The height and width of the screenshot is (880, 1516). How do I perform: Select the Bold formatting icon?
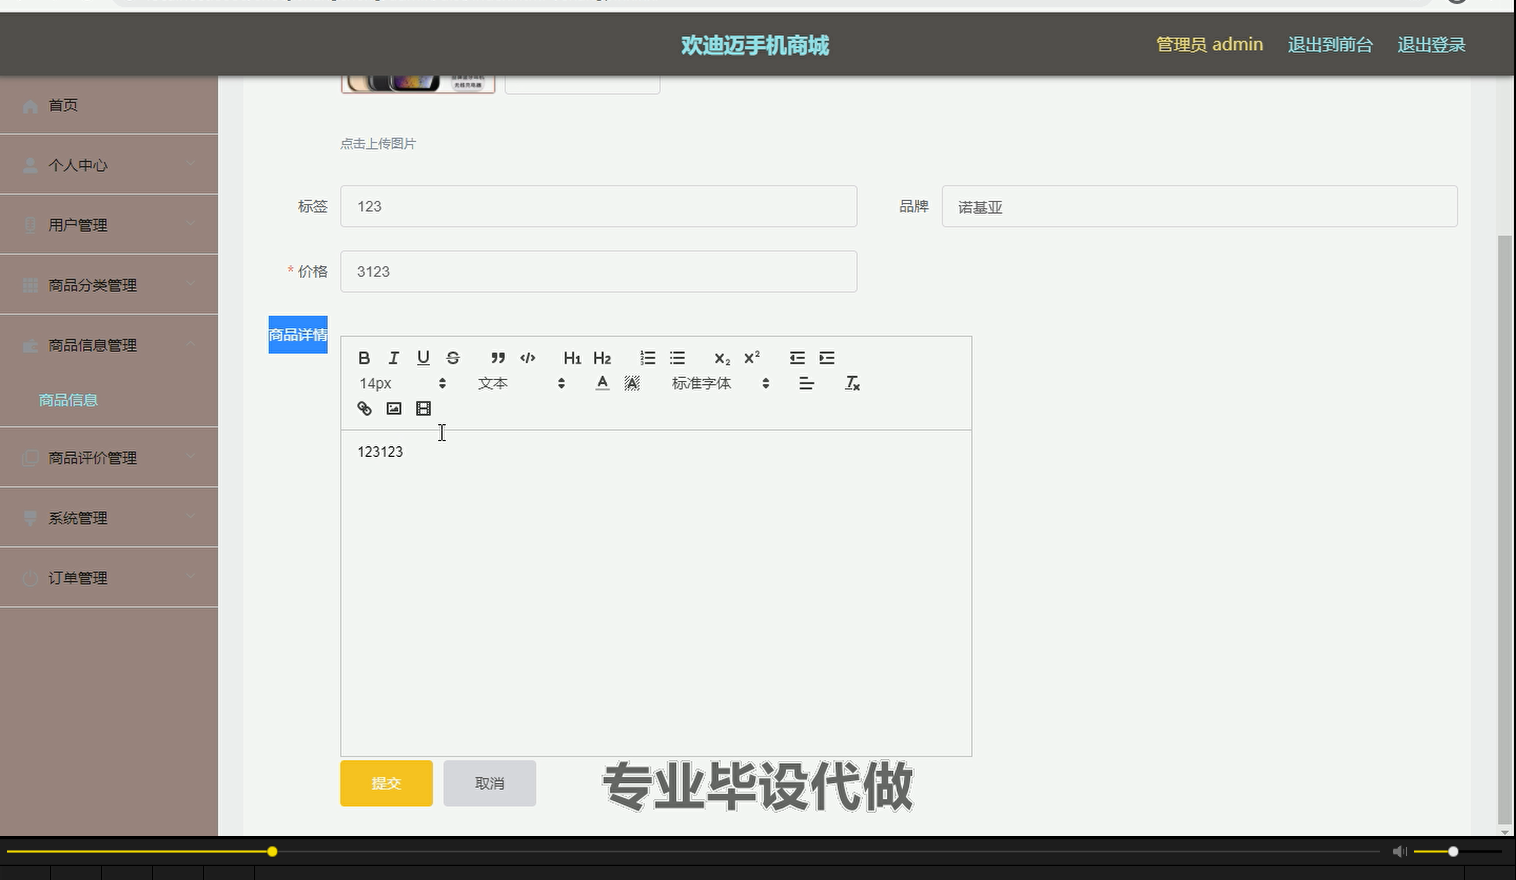pos(363,357)
